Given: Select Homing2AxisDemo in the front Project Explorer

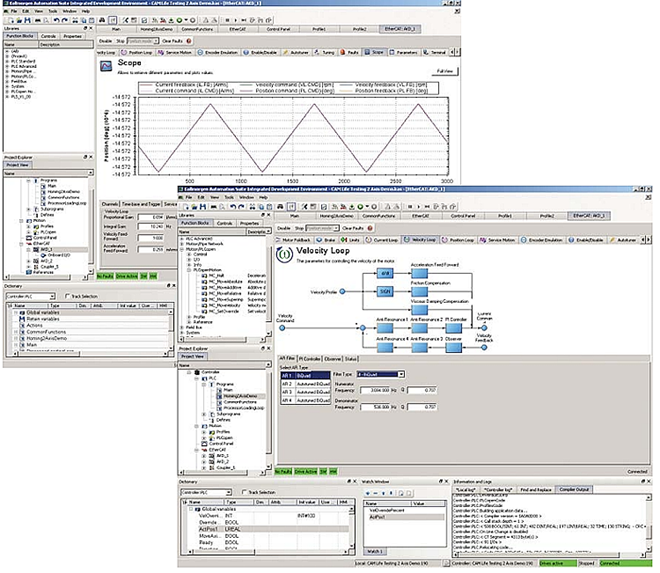Looking at the screenshot, I should (240, 396).
